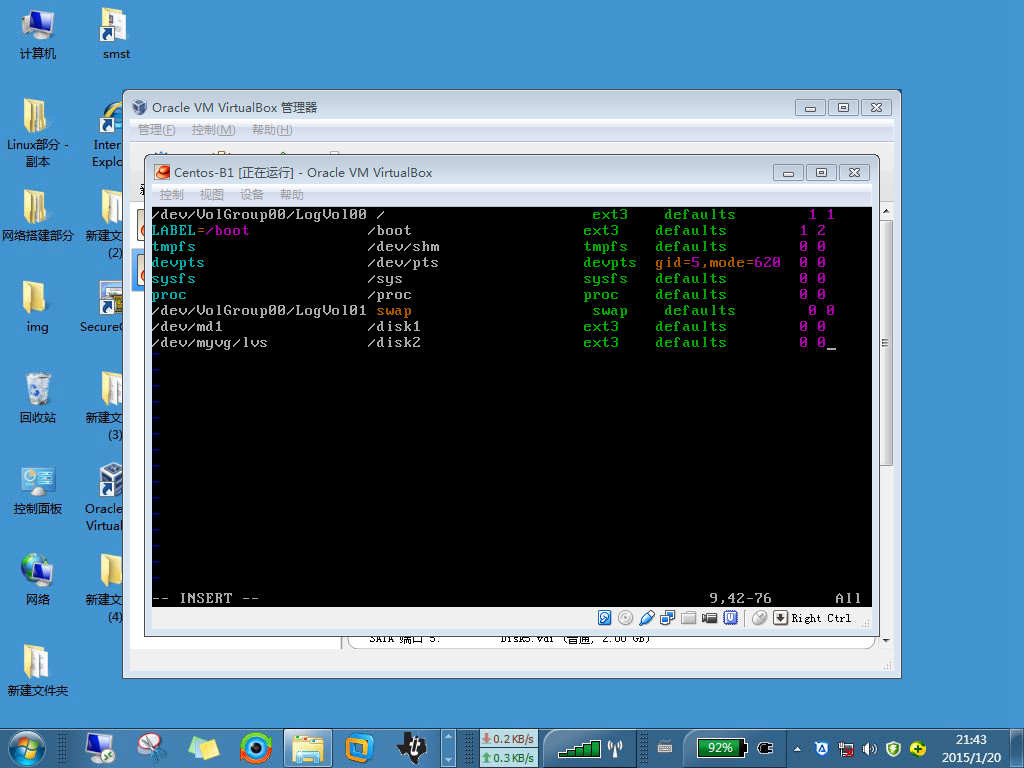Screen dimensions: 1024x768
Task: Open the img folder on the desktop
Action: point(37,307)
